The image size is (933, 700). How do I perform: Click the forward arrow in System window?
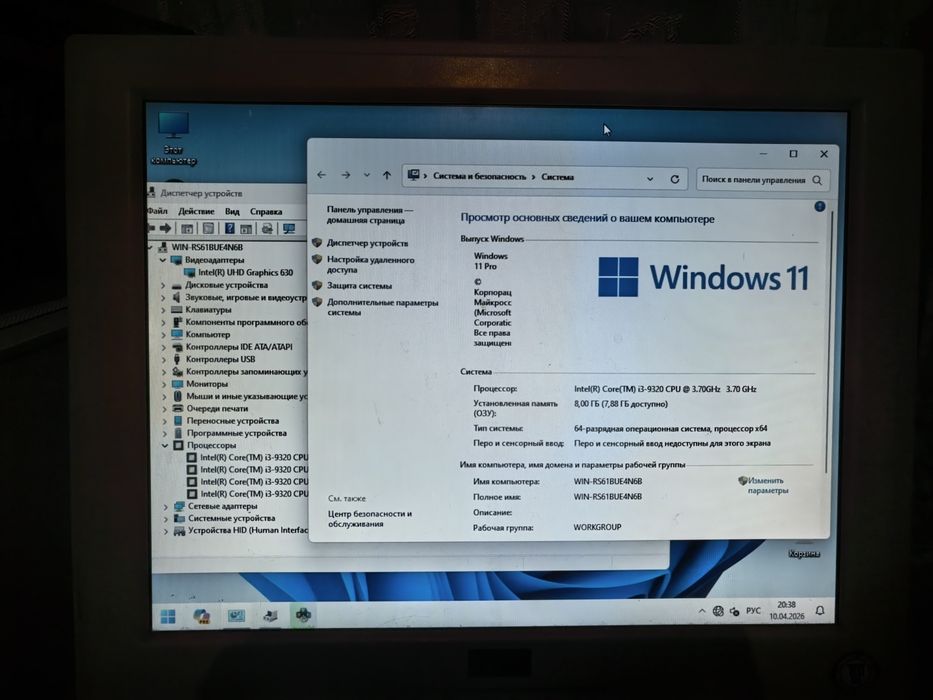(346, 175)
